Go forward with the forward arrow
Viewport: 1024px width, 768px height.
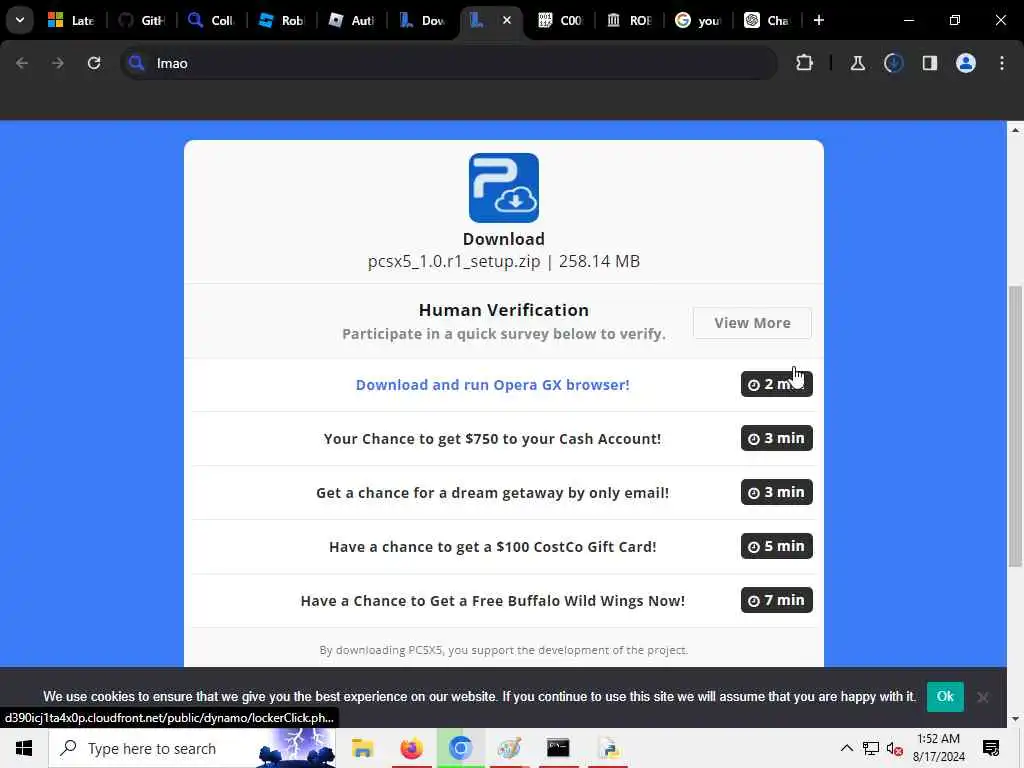click(57, 63)
